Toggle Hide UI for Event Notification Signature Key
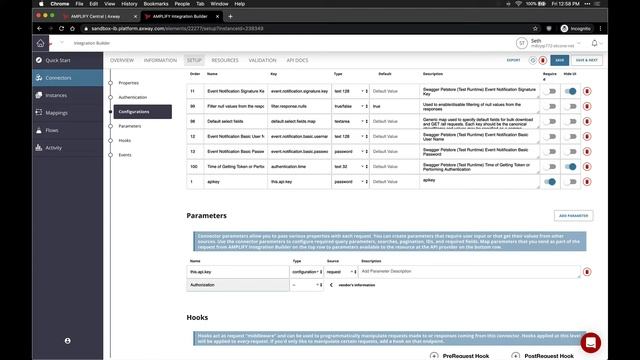This screenshot has height=360, width=640. (x=570, y=91)
